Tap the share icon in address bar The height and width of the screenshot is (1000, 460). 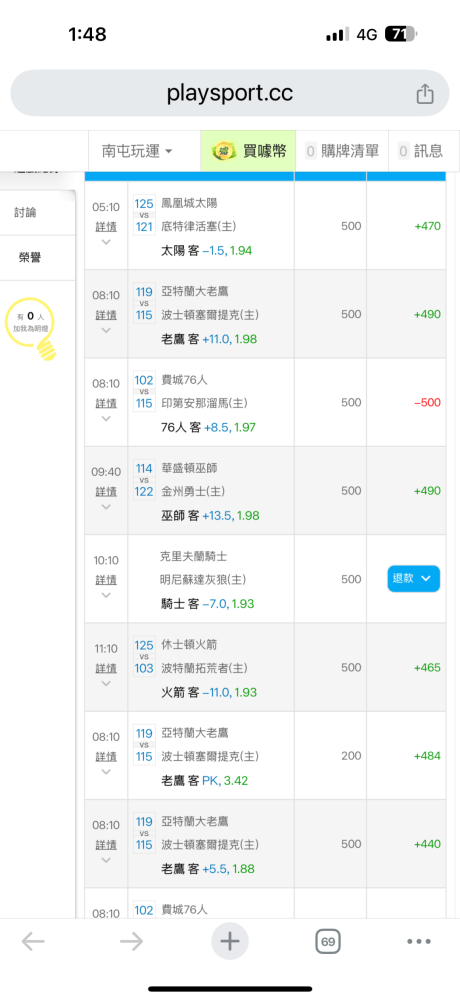point(425,94)
